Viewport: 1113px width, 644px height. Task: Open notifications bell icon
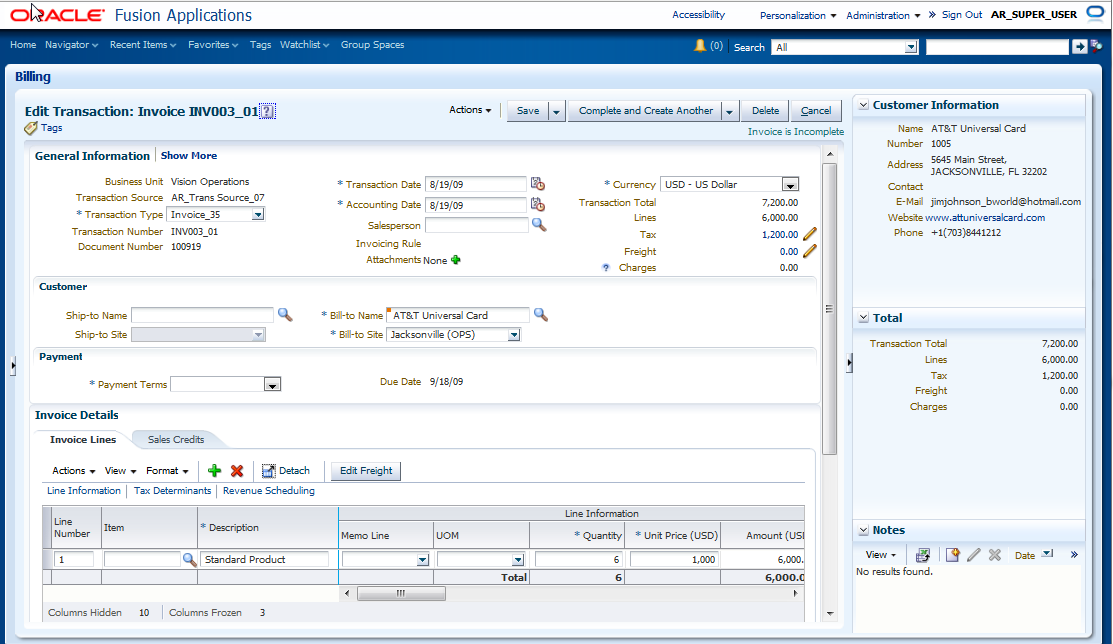coord(700,46)
